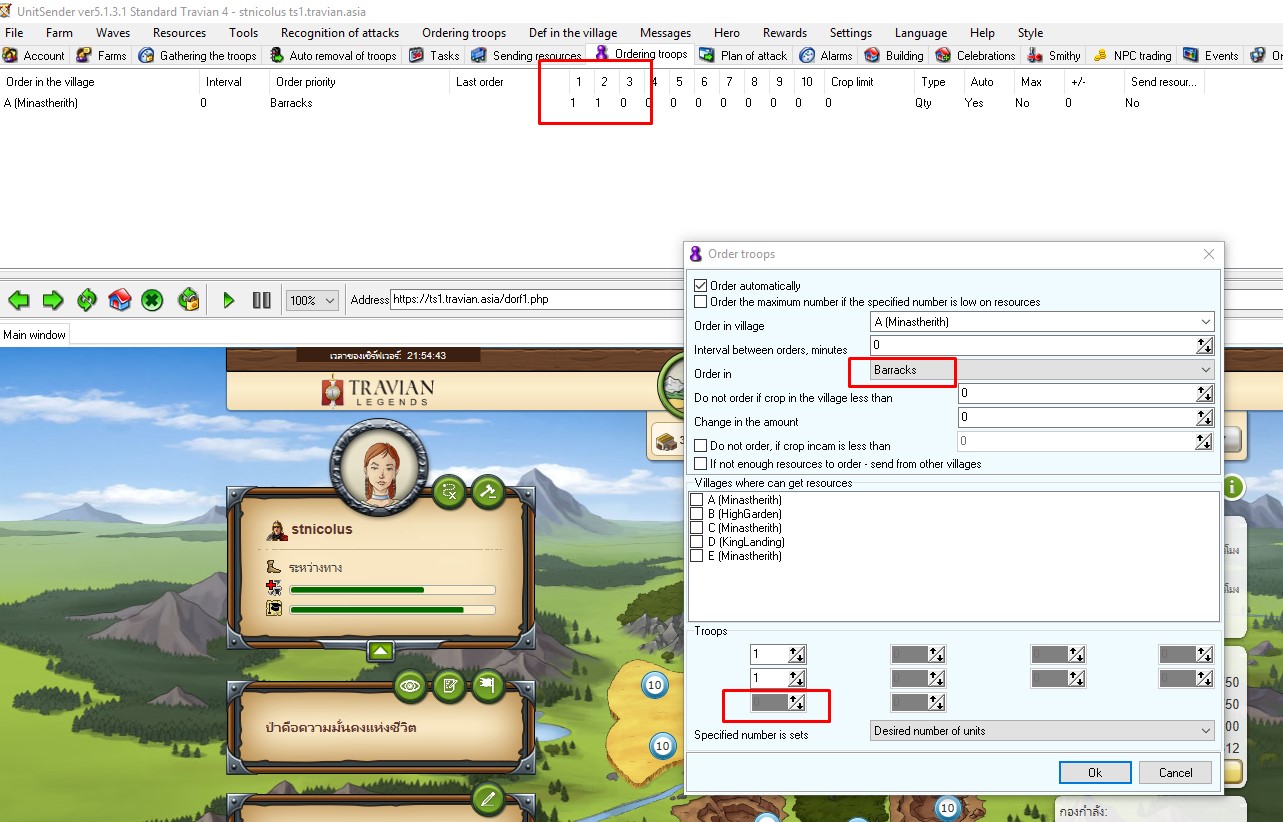Open the 100% zoom dropdown
Screen dimensions: 1283x822
313,300
